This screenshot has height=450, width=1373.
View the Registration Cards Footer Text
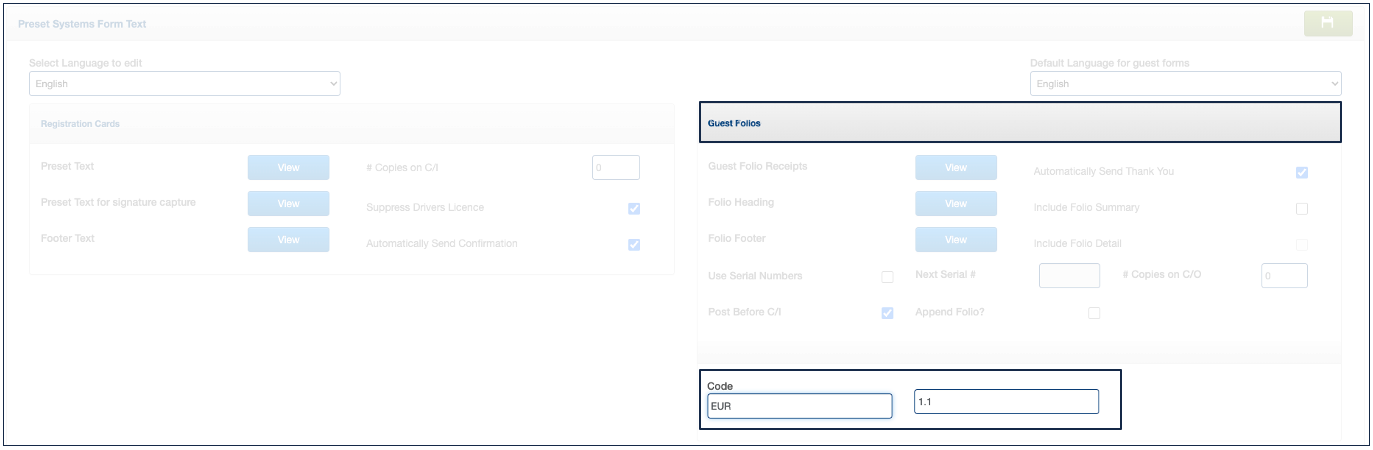(x=288, y=240)
